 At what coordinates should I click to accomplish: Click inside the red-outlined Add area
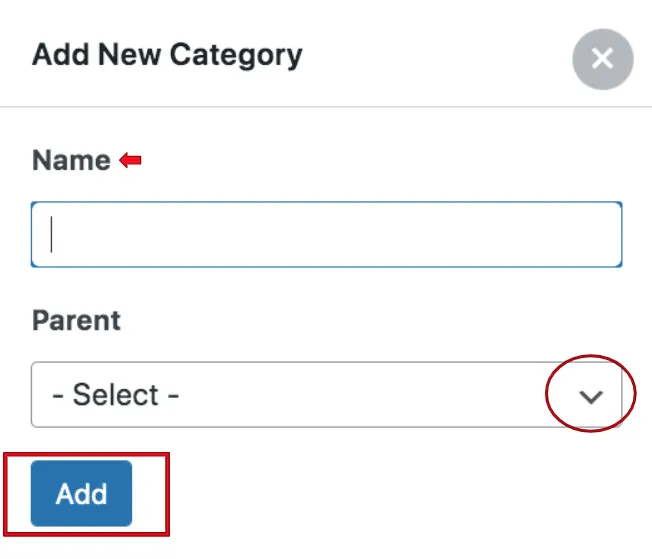(86, 494)
